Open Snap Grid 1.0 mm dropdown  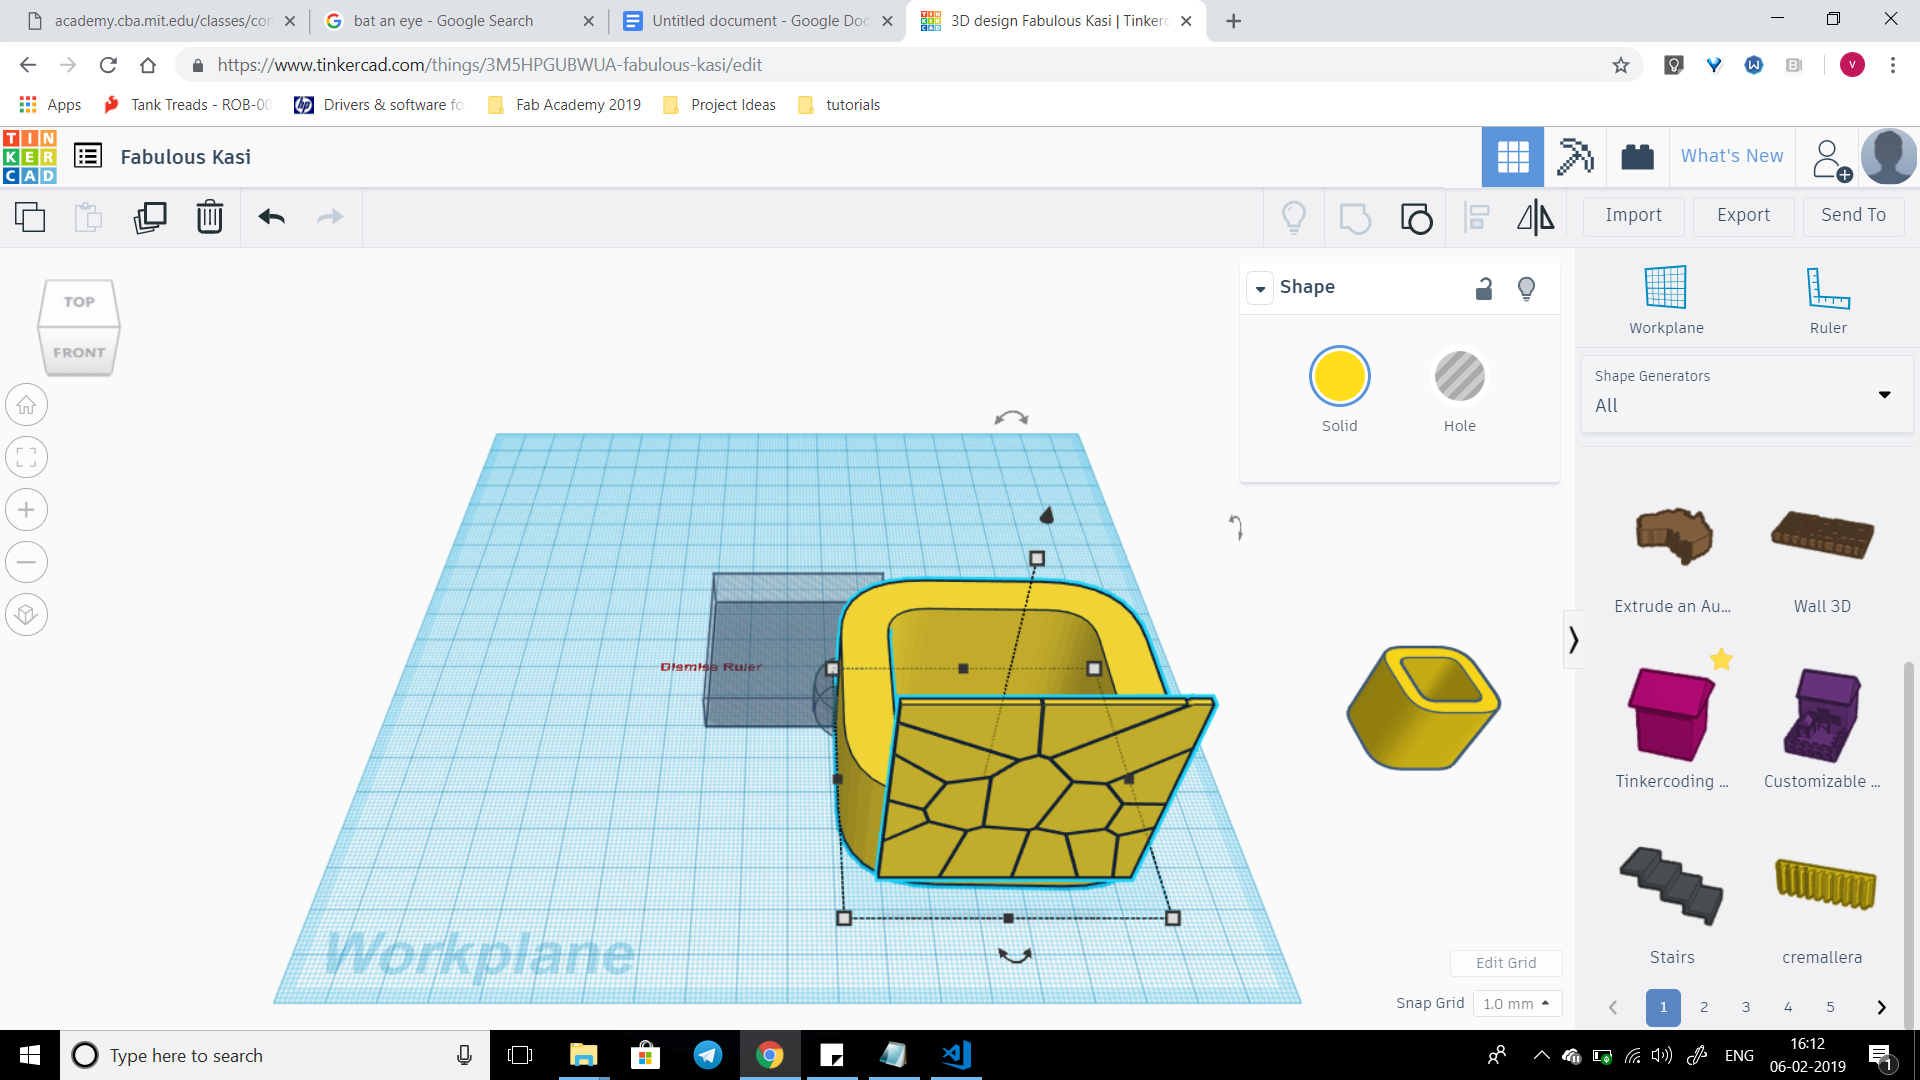1516,1003
